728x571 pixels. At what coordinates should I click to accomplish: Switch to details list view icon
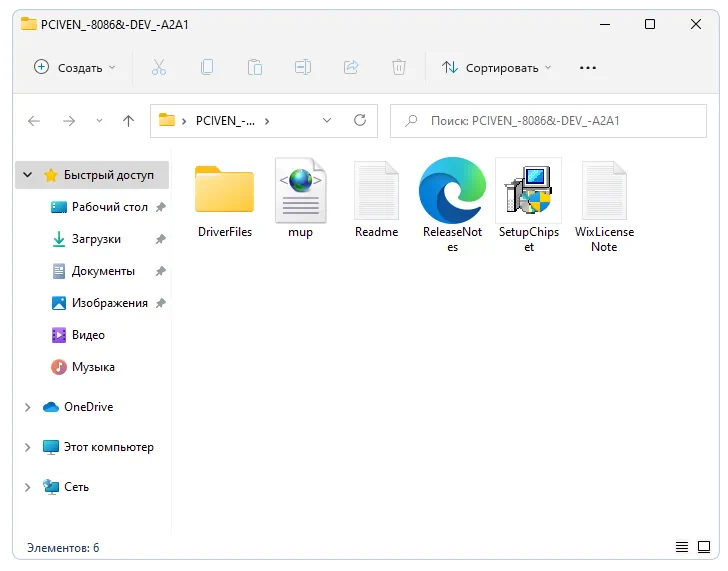click(682, 547)
